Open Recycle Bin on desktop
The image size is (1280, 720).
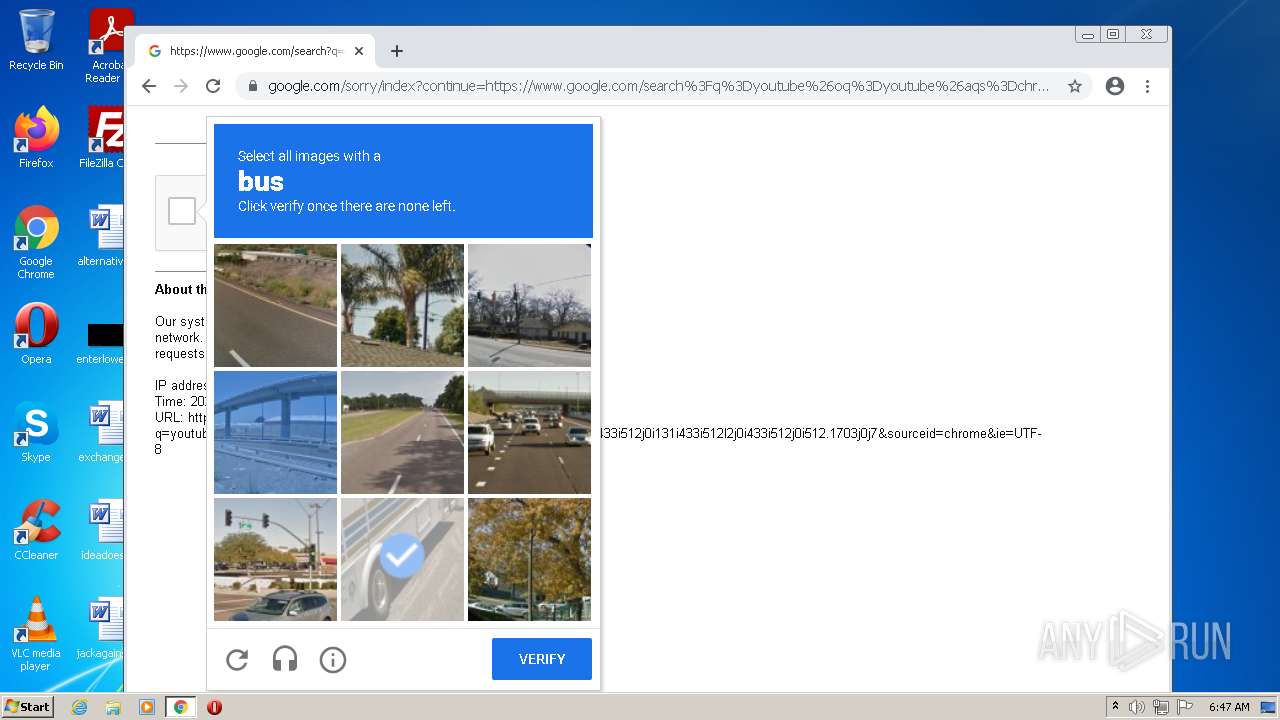tap(36, 40)
